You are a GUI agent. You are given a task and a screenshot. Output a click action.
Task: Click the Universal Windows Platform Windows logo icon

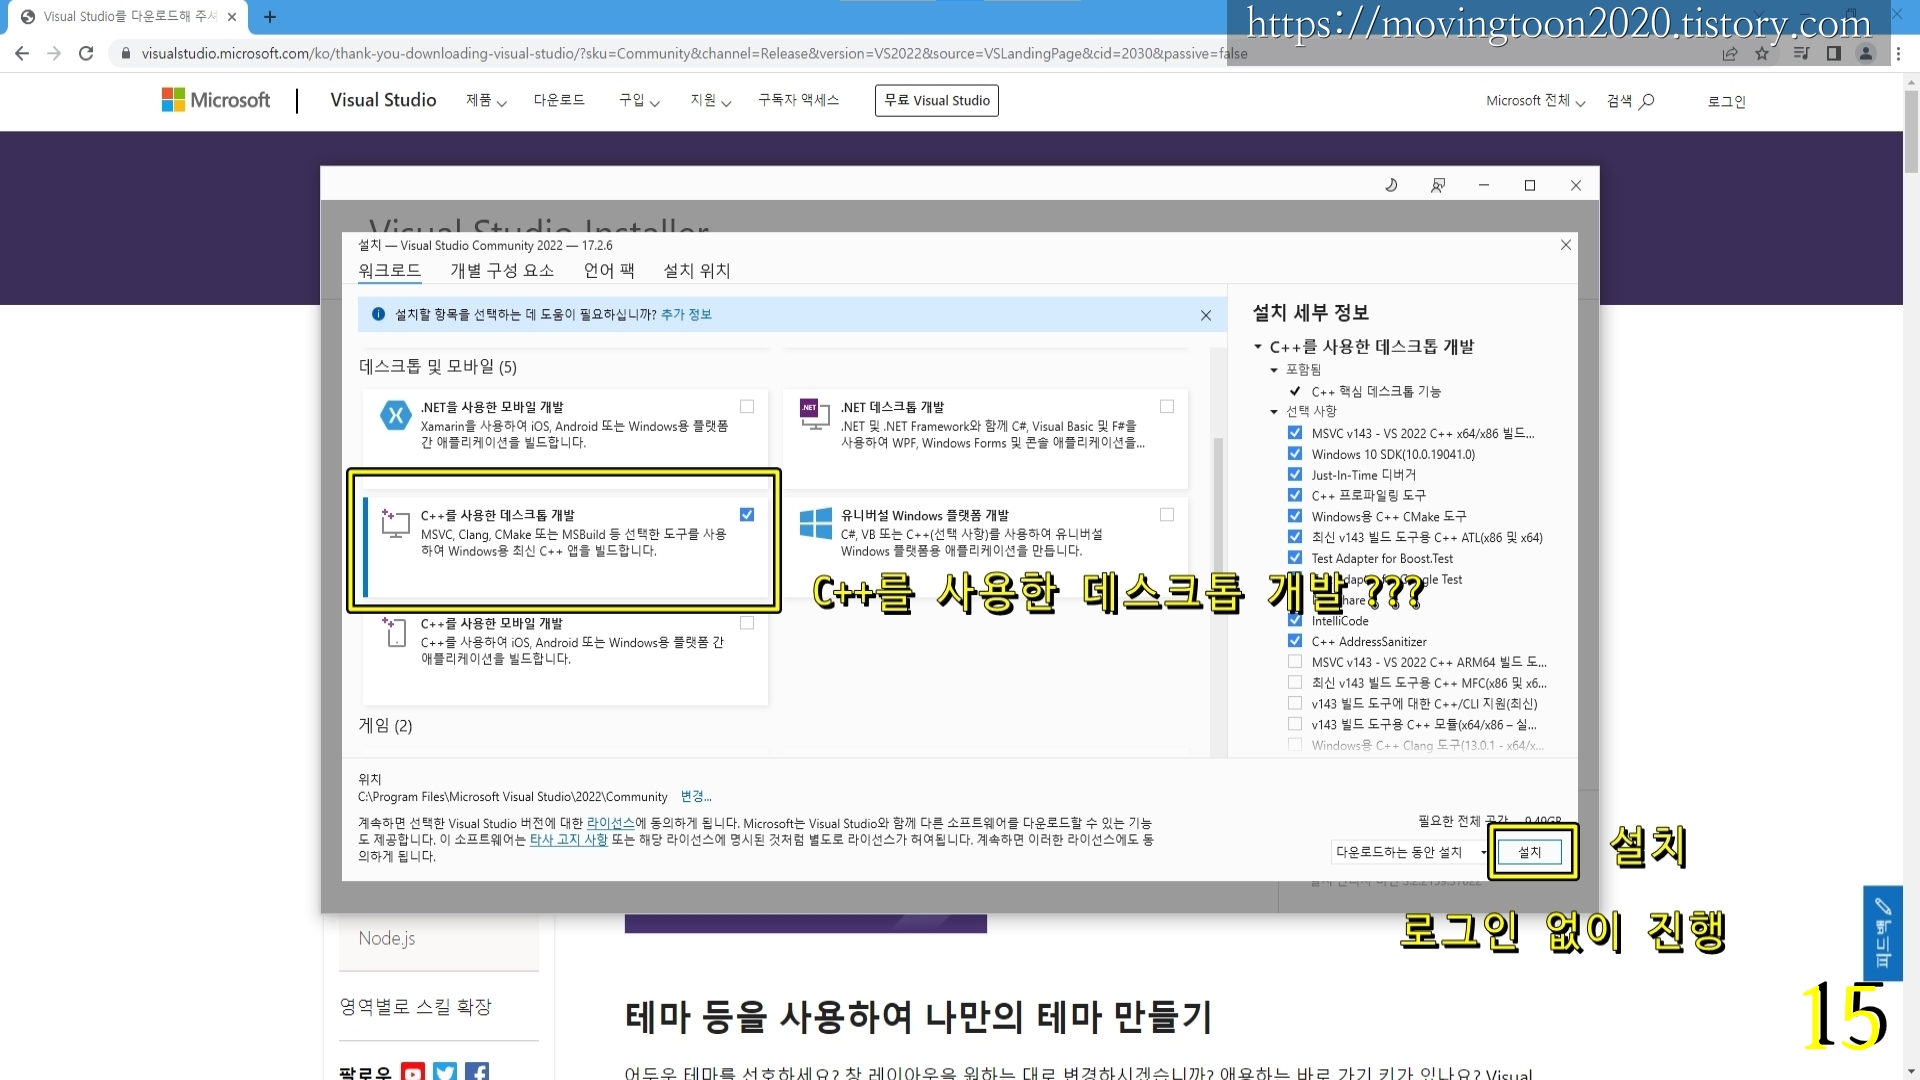pos(816,522)
